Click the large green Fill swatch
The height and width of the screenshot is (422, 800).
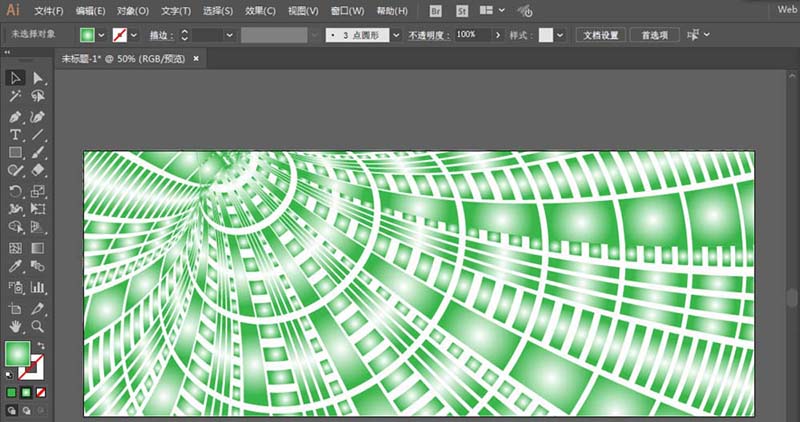pos(18,354)
